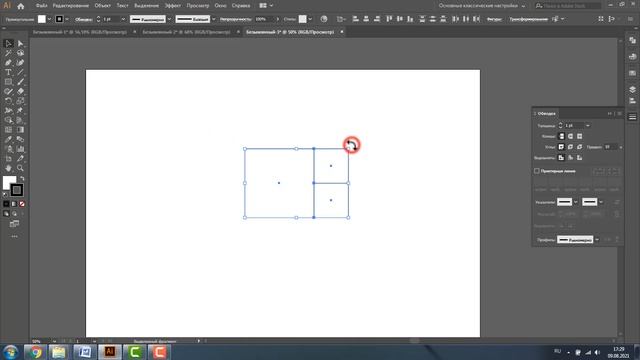Click horizontal align left icon in control bar

(356, 19)
